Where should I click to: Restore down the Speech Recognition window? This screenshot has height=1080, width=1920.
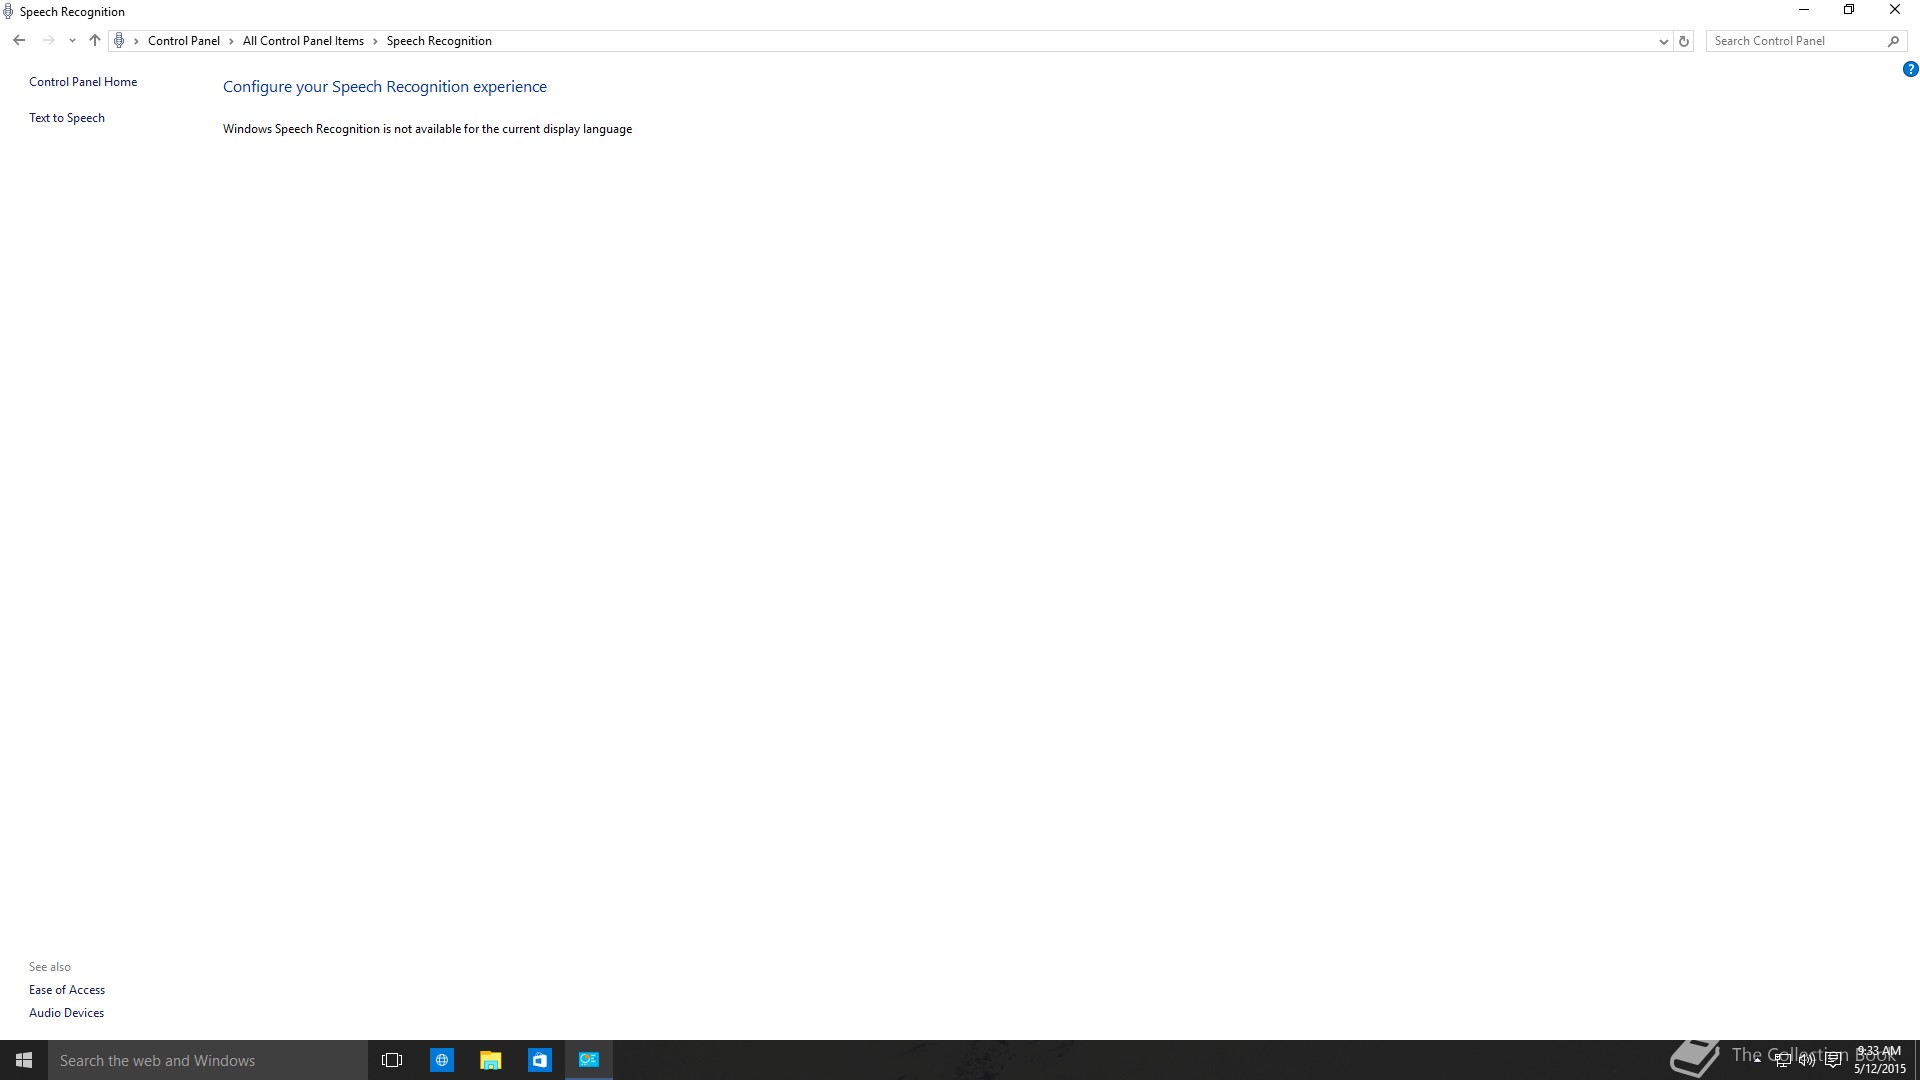pos(1849,10)
